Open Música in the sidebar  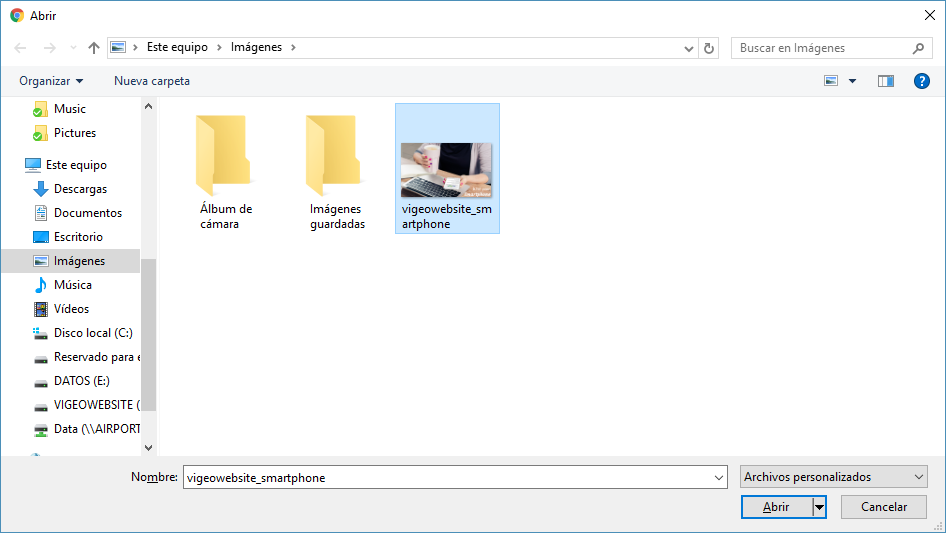pos(73,285)
